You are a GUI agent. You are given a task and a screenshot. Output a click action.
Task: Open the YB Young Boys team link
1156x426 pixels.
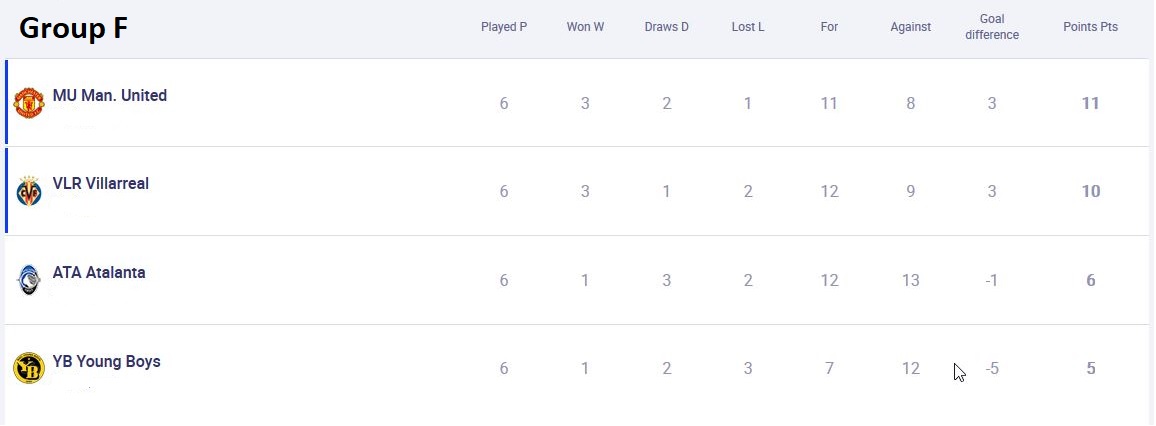point(106,361)
